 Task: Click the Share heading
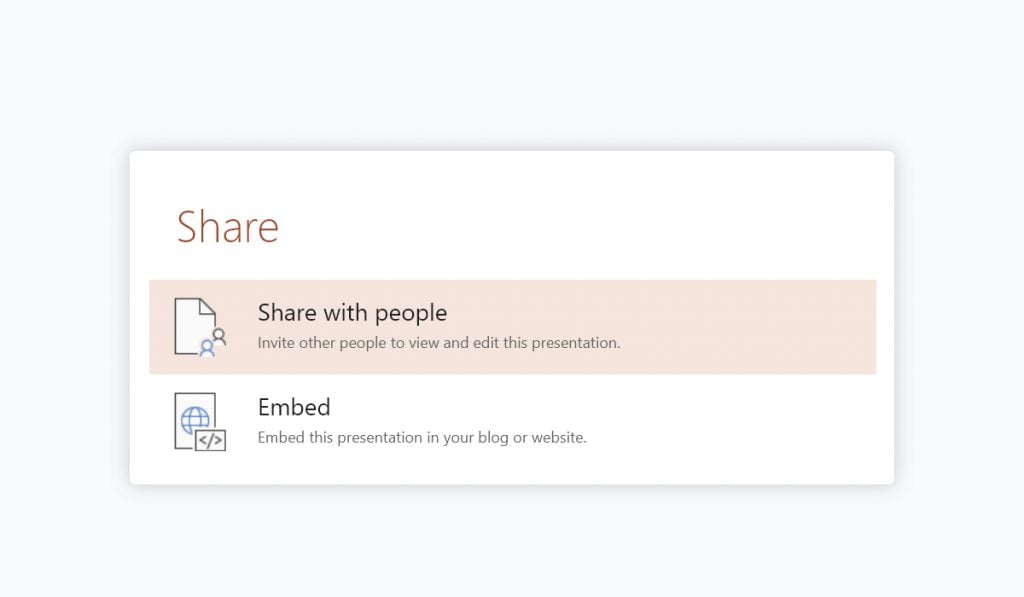coord(228,226)
